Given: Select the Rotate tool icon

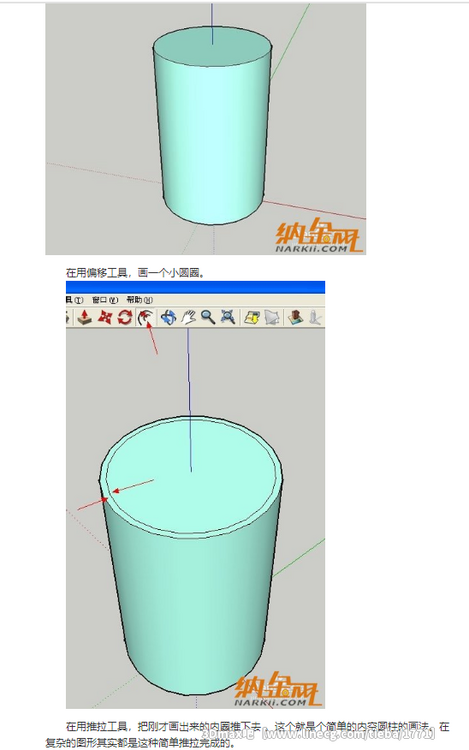Looking at the screenshot, I should click(x=125, y=317).
